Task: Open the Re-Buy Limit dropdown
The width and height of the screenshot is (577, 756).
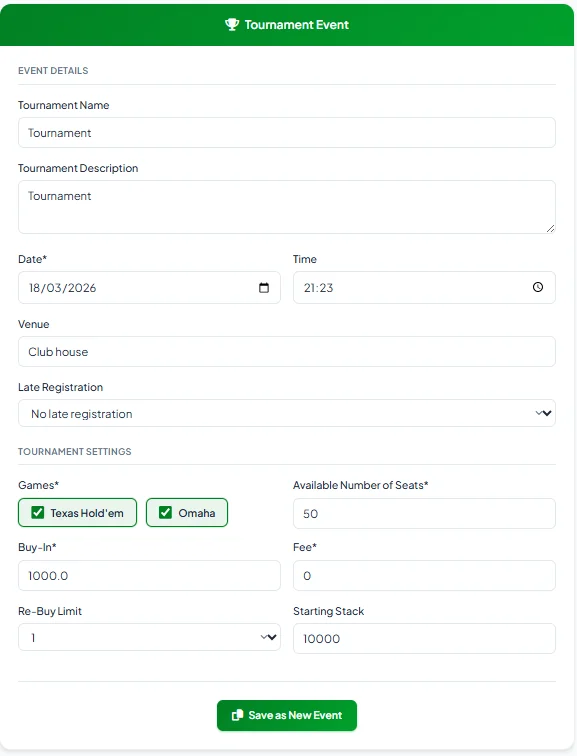Action: pos(149,637)
